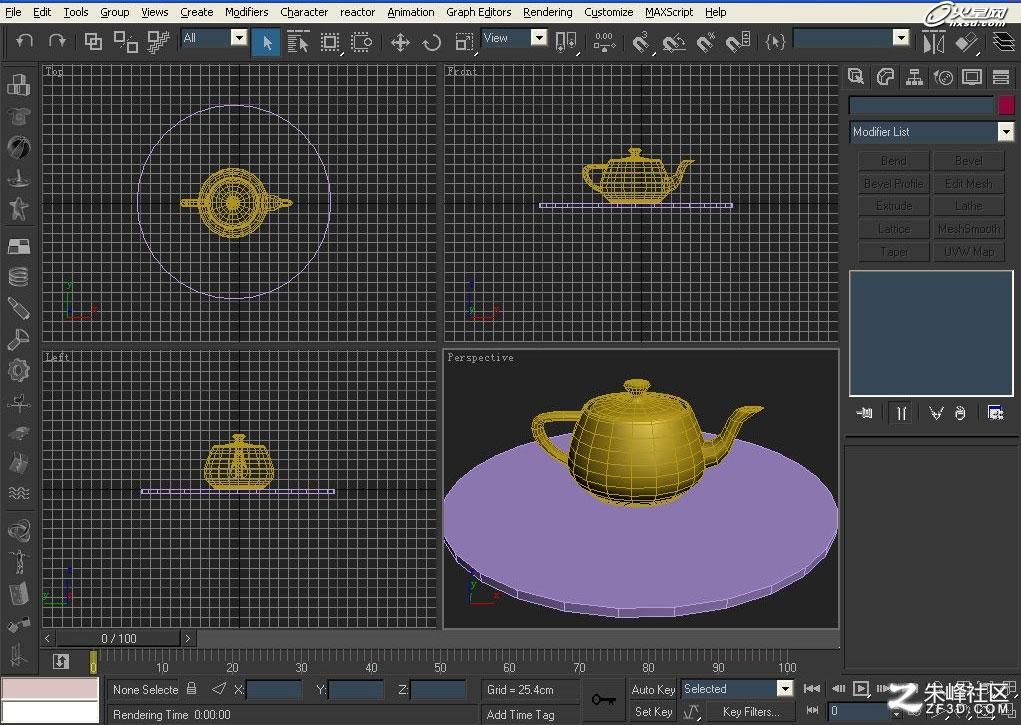Click the object color swatch
Image resolution: width=1021 pixels, height=725 pixels.
[x=1006, y=106]
